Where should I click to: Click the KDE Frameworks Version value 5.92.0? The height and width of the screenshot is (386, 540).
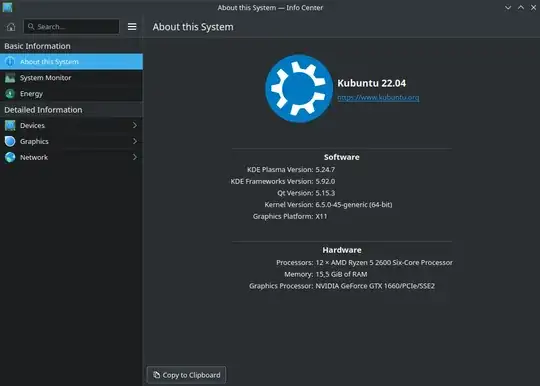point(325,181)
